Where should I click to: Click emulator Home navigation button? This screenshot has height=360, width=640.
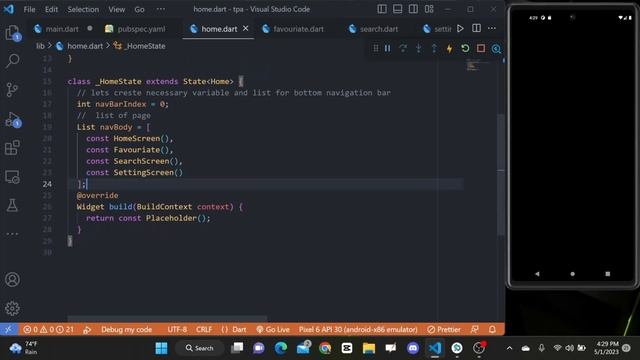click(572, 274)
